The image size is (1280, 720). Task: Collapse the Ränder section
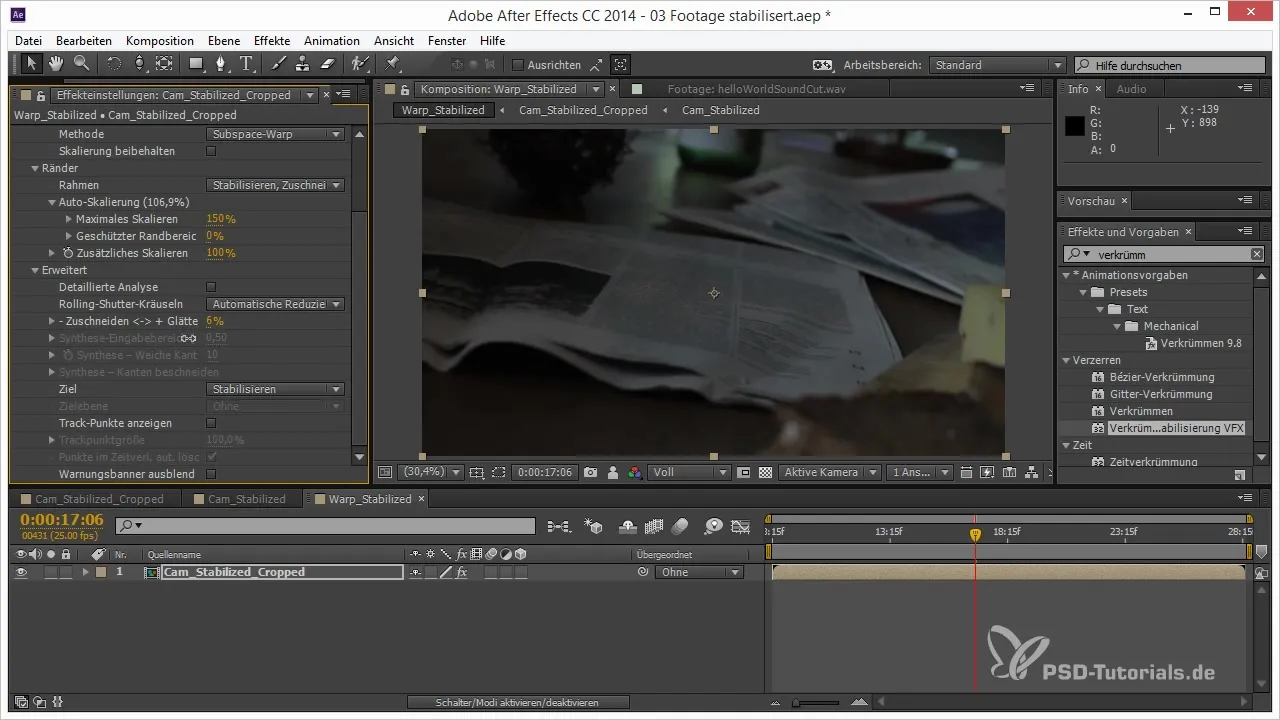point(35,168)
